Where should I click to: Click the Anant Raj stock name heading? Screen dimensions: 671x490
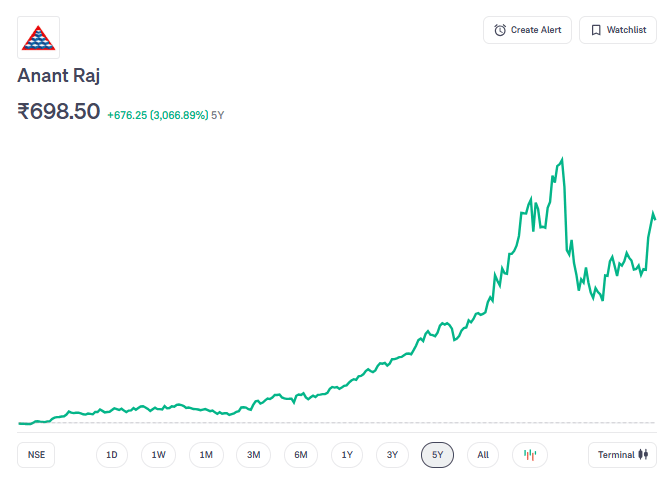tap(59, 76)
